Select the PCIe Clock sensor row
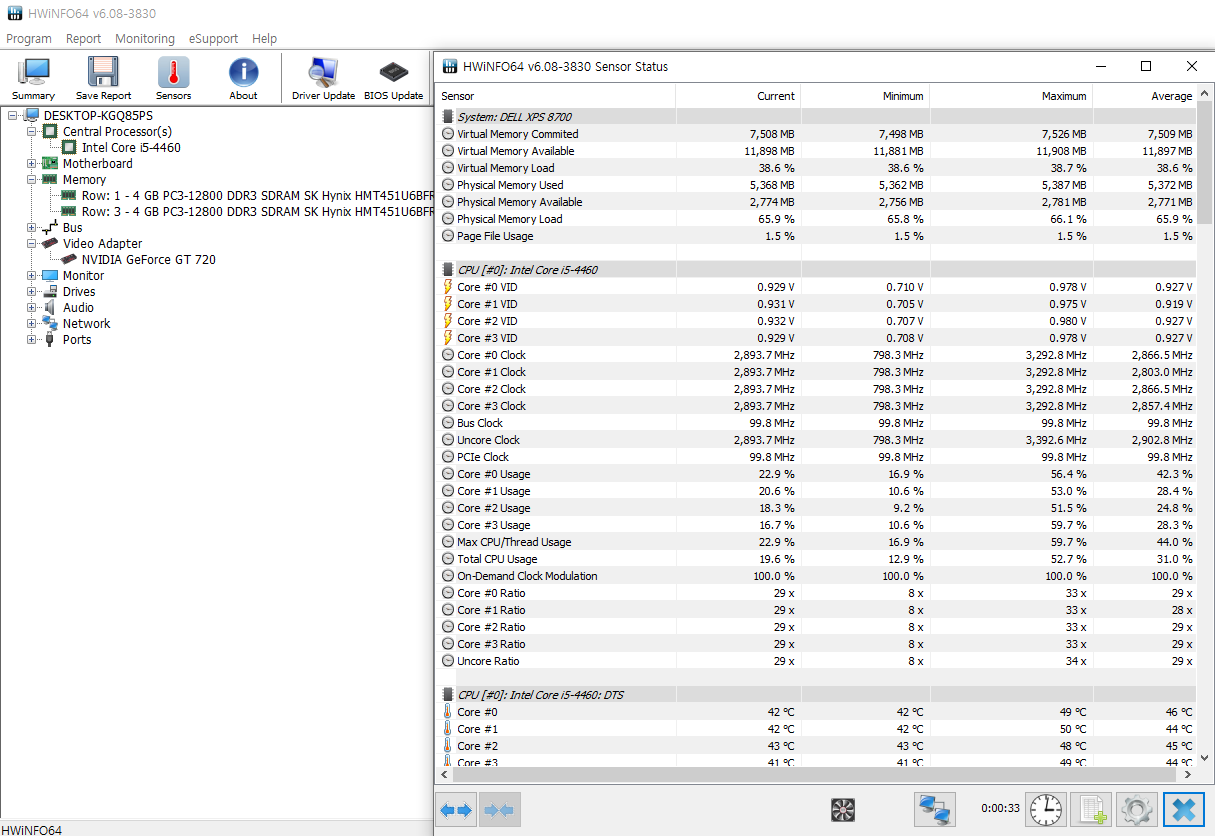The image size is (1215, 836). click(x=817, y=457)
